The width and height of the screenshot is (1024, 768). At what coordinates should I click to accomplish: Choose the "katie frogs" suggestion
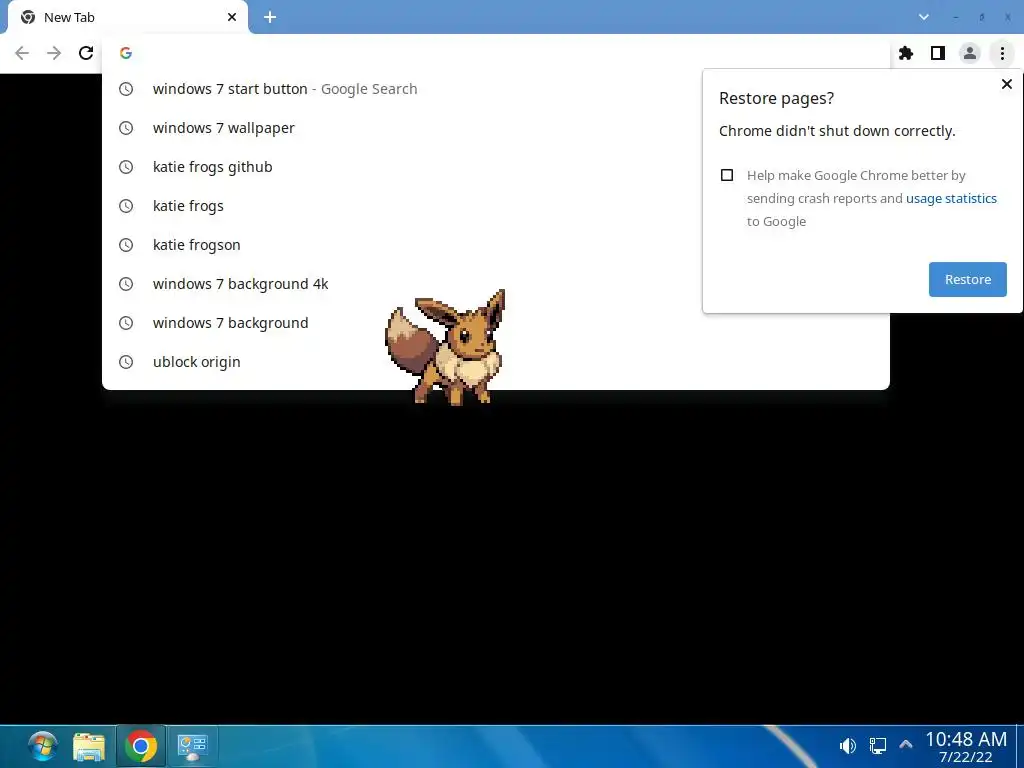496,206
